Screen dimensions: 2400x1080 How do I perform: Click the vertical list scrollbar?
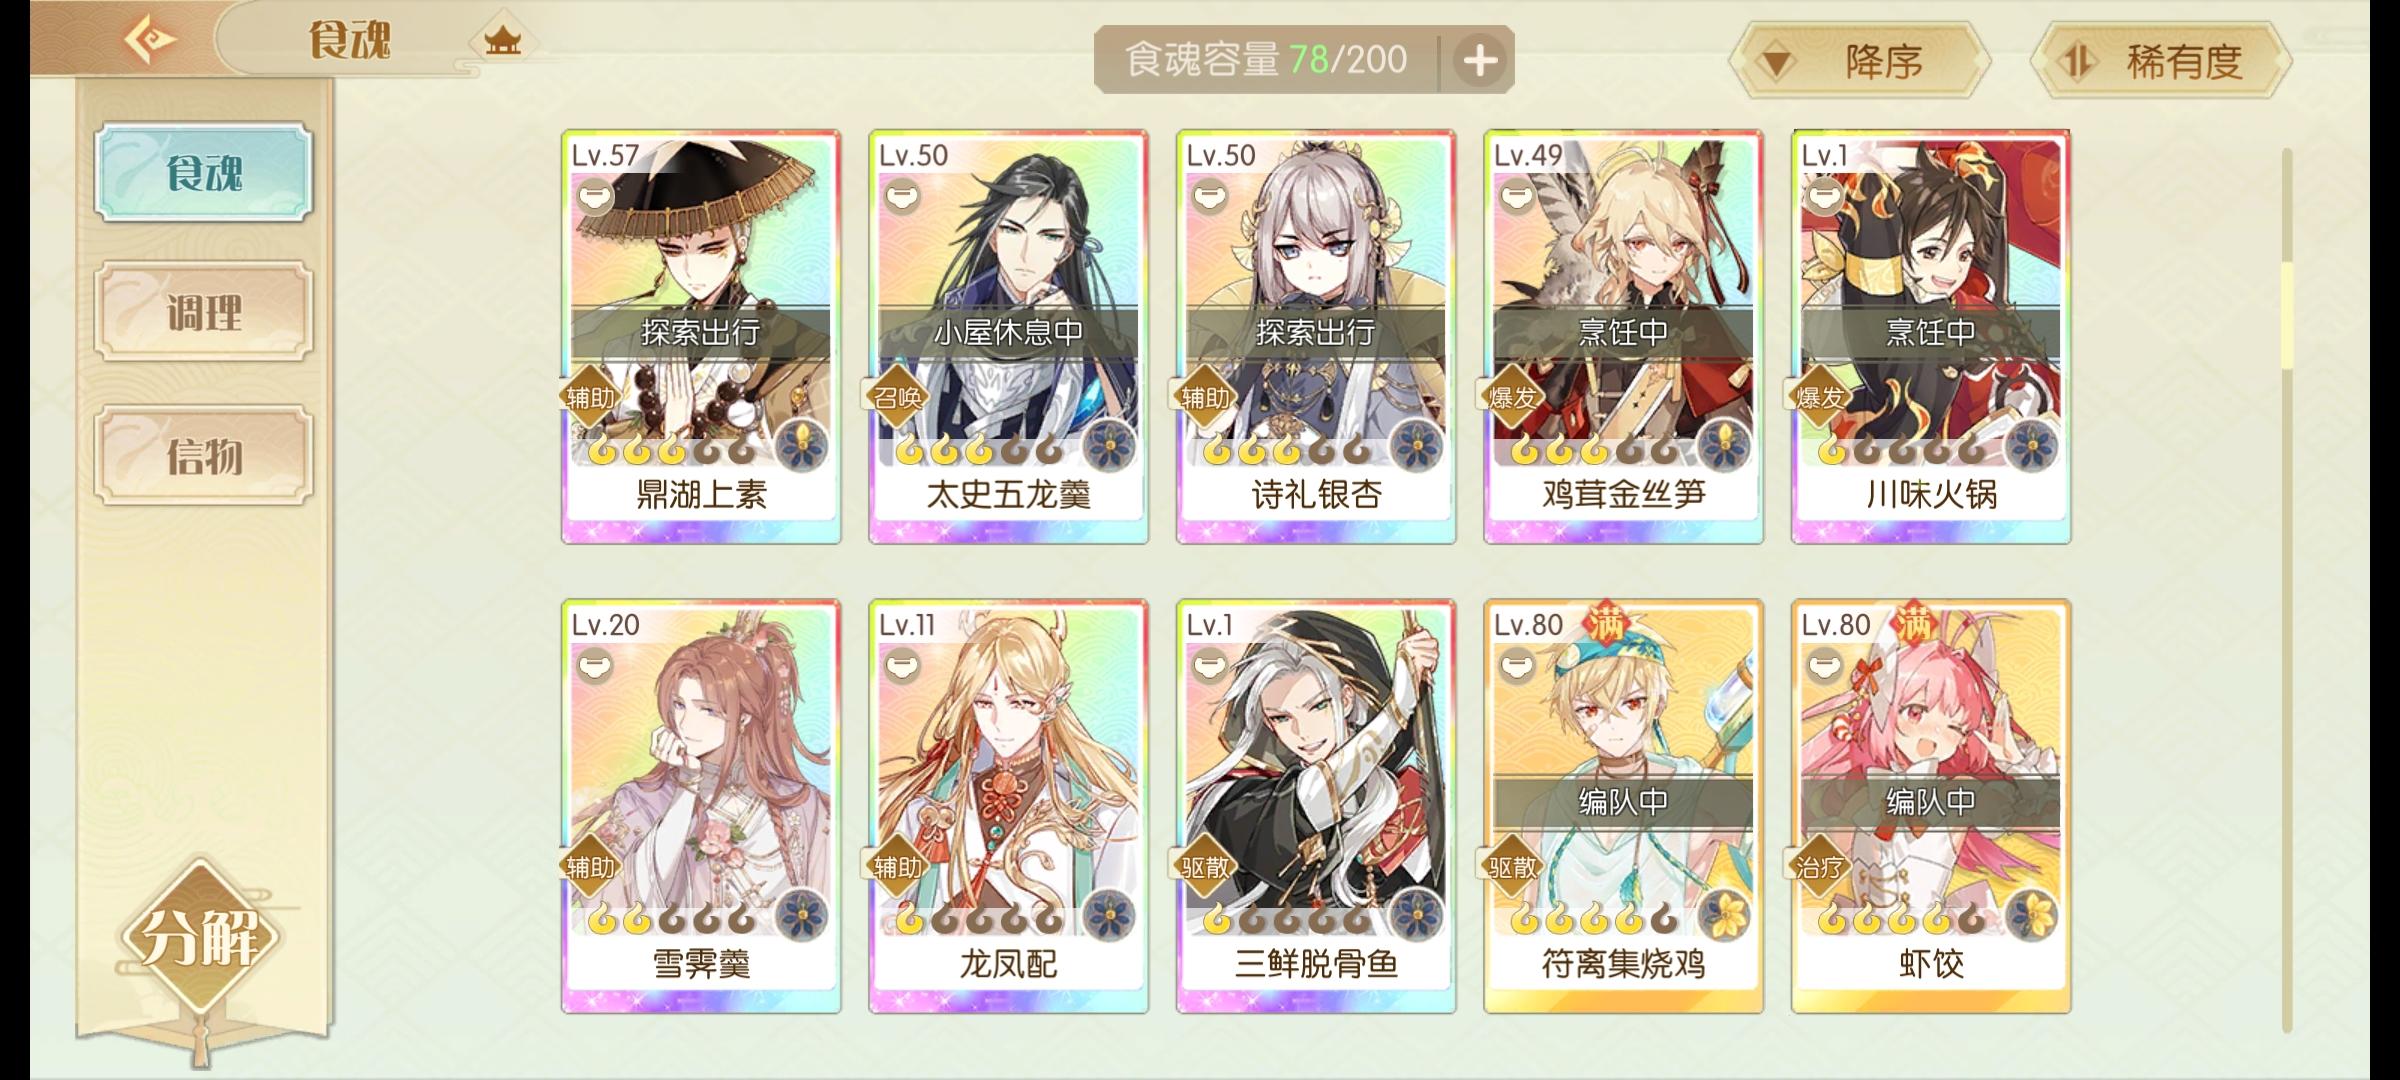2286,590
